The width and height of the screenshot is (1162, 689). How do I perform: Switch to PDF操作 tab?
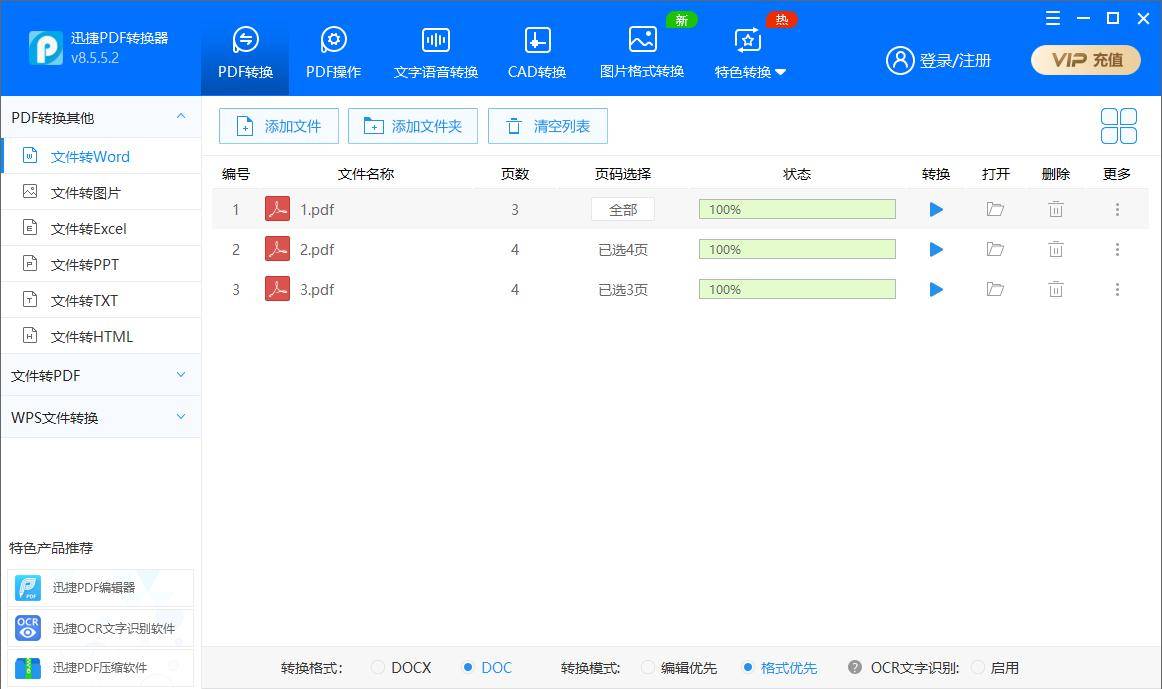pos(333,52)
